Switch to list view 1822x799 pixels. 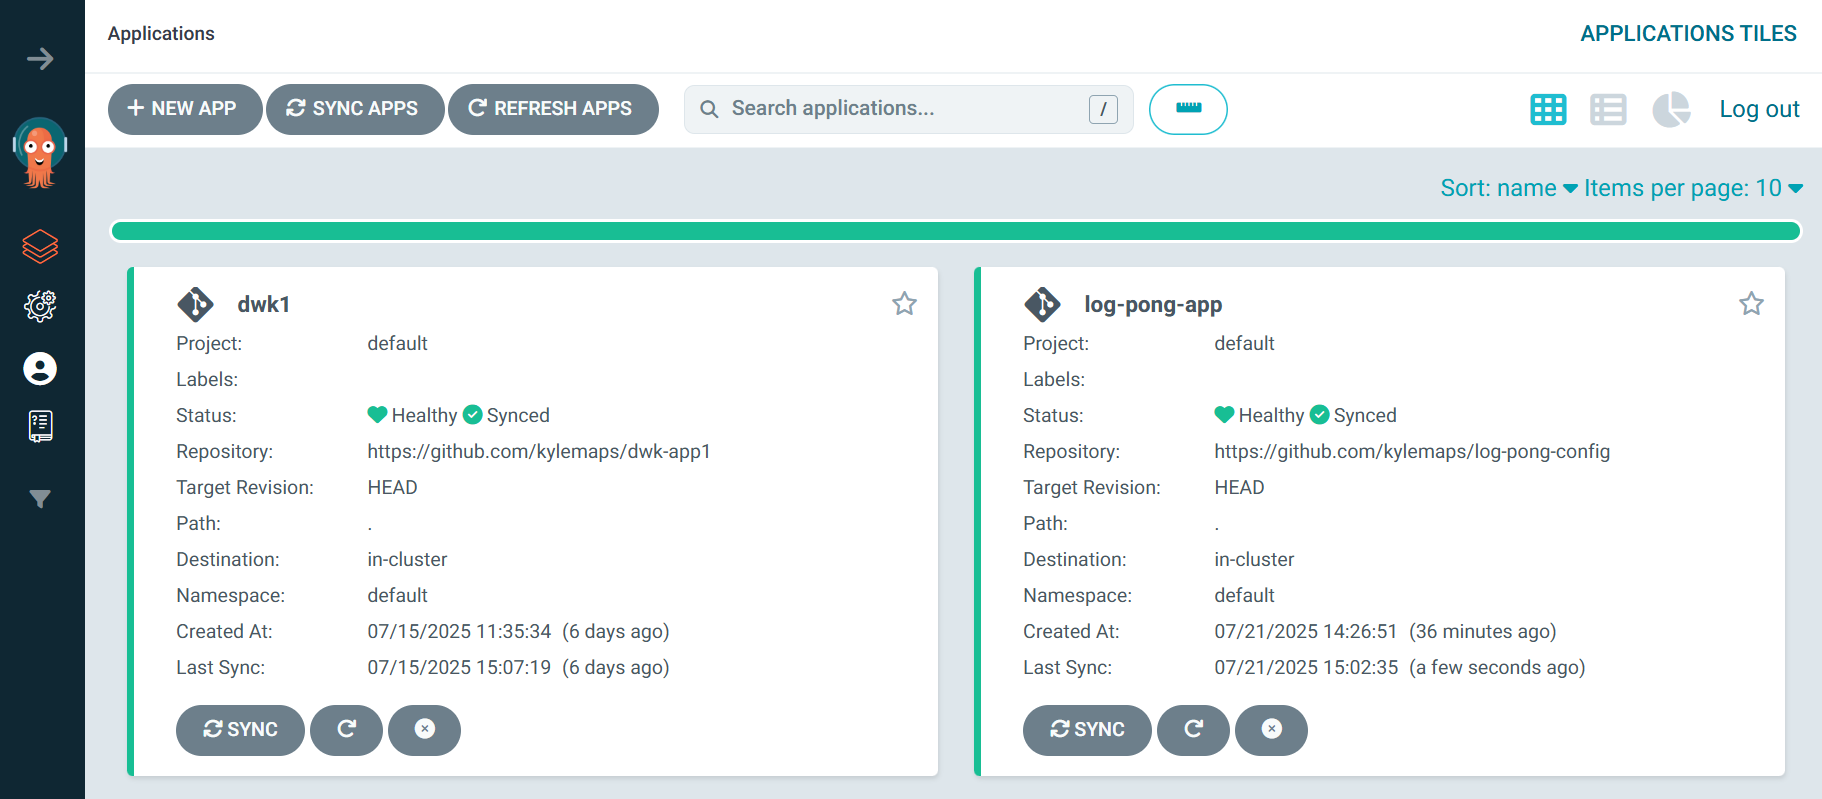[x=1608, y=109]
